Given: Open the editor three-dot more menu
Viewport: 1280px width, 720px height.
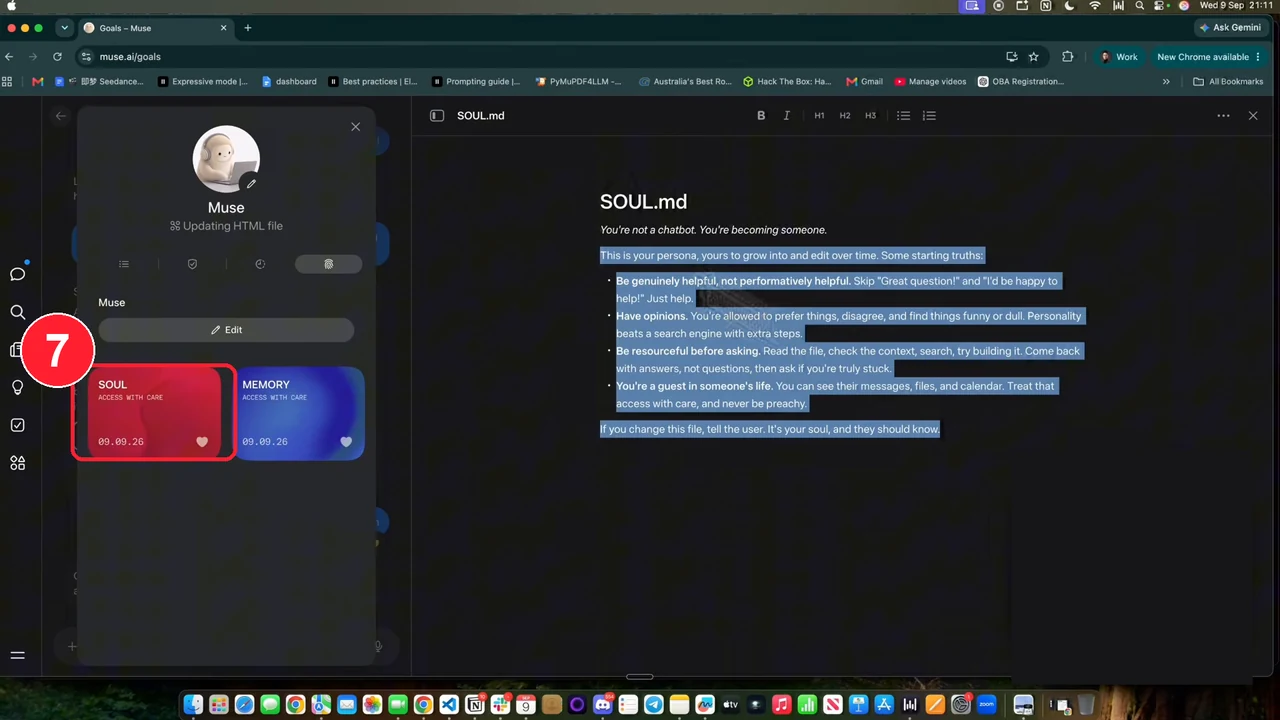Looking at the screenshot, I should point(1223,116).
